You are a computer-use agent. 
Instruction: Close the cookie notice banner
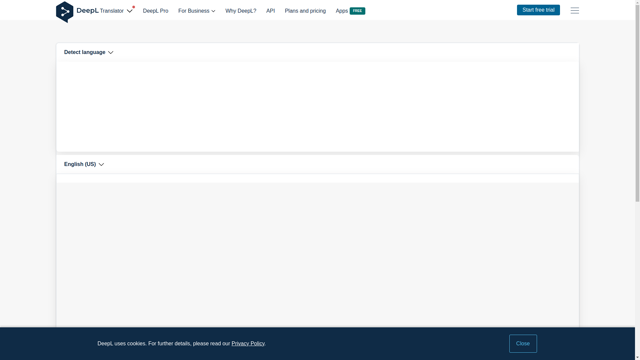(522, 343)
